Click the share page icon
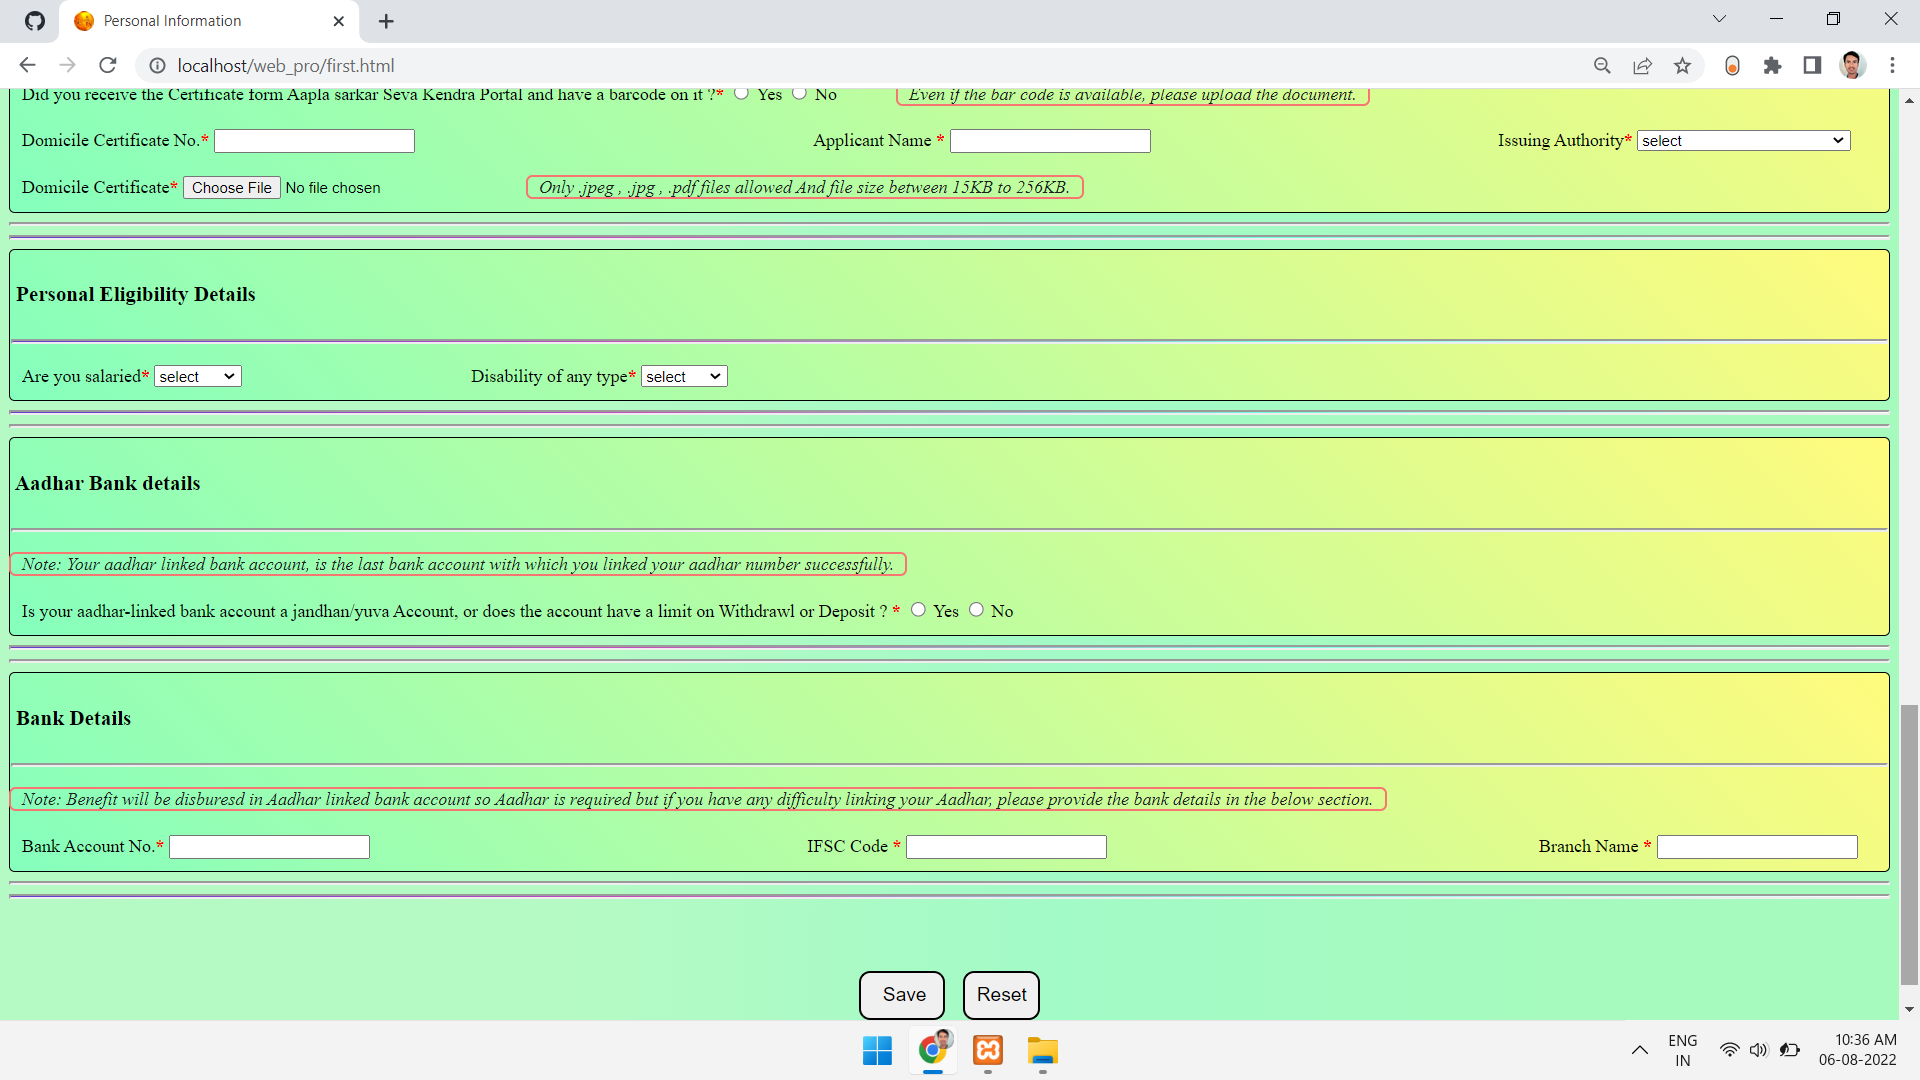 click(1642, 65)
